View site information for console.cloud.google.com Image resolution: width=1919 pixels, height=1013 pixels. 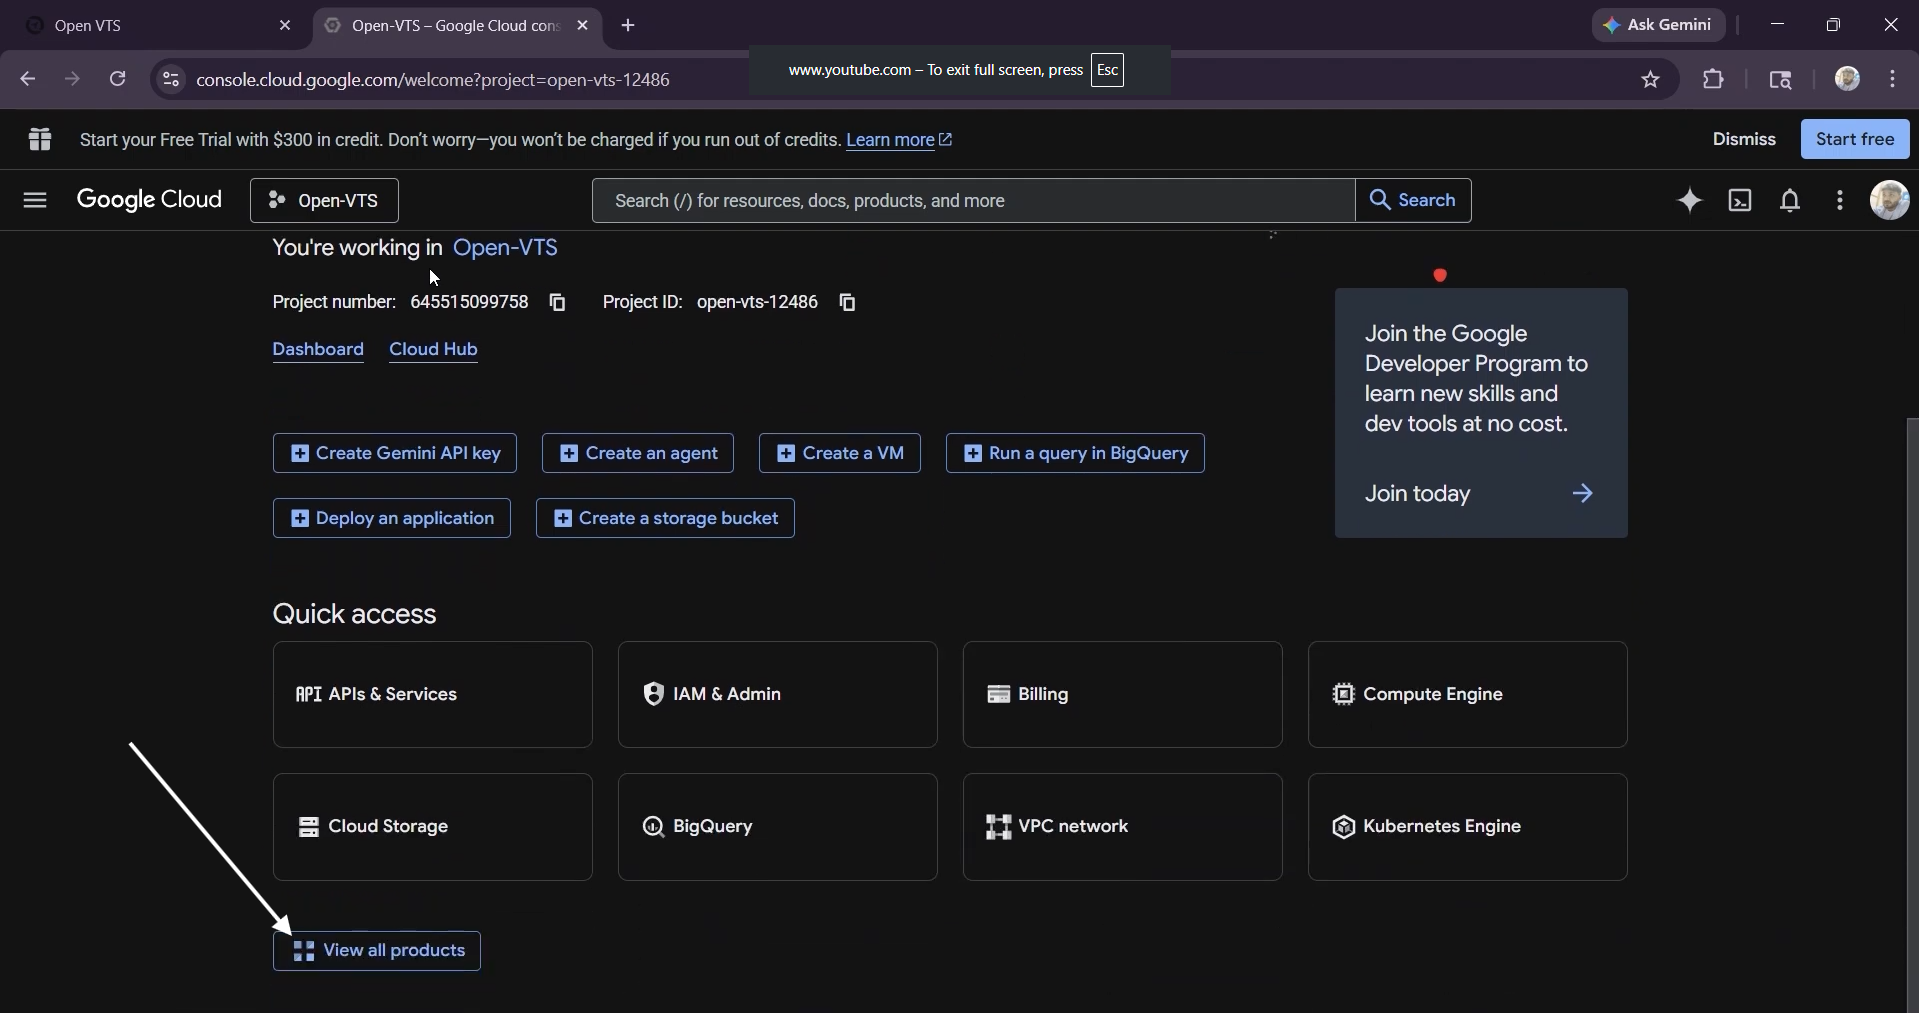click(x=170, y=79)
